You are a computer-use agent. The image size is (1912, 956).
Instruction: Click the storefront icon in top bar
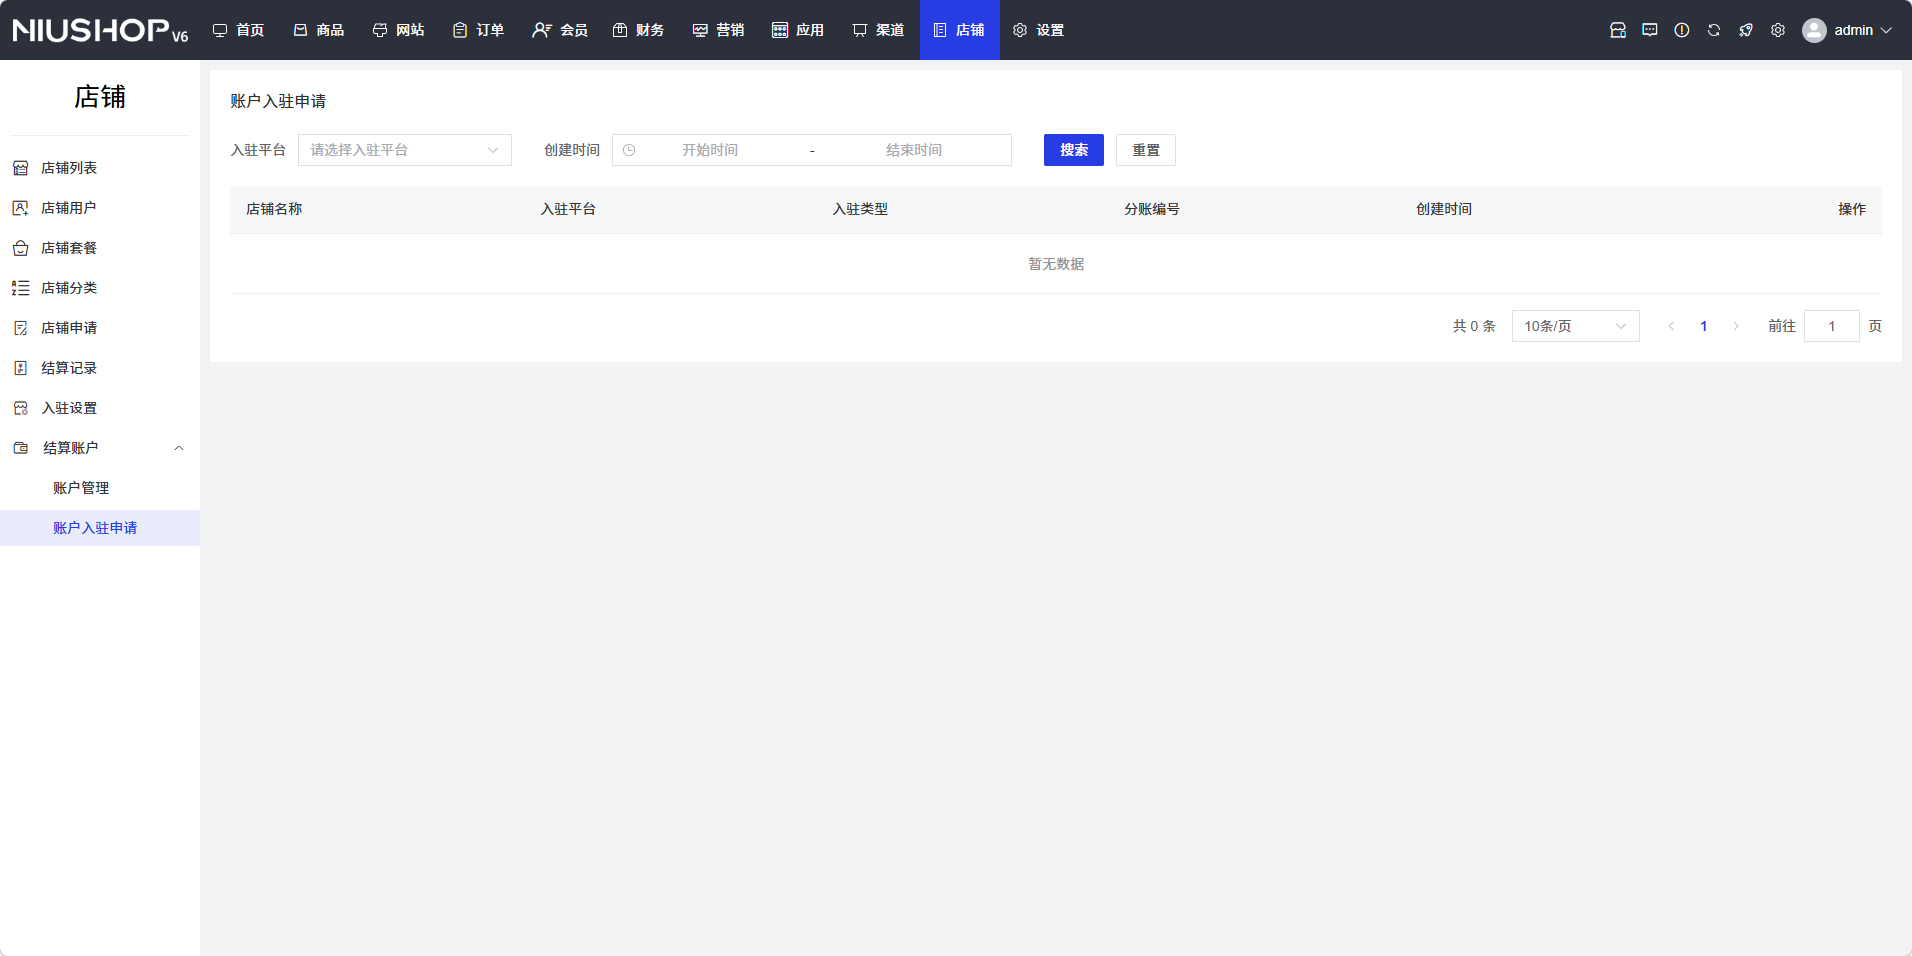point(1618,30)
